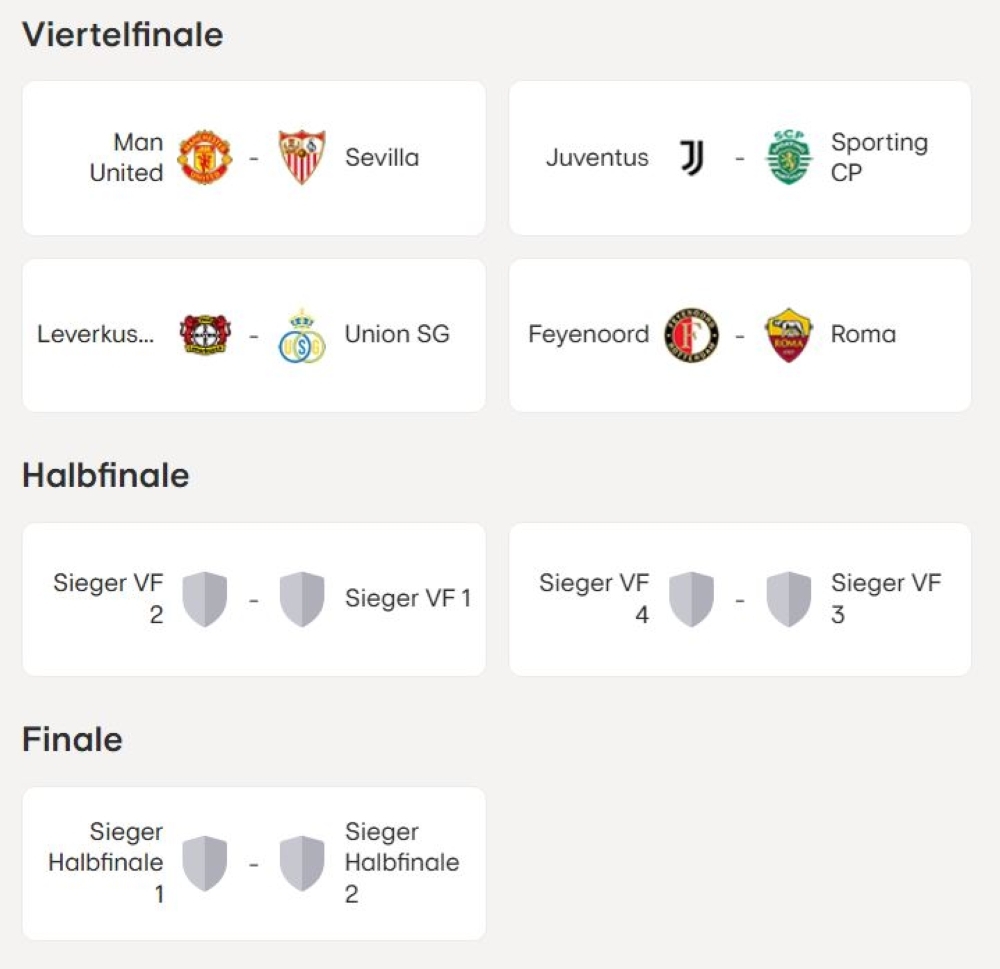
Task: Click the Feyenoord crest
Action: point(691,334)
